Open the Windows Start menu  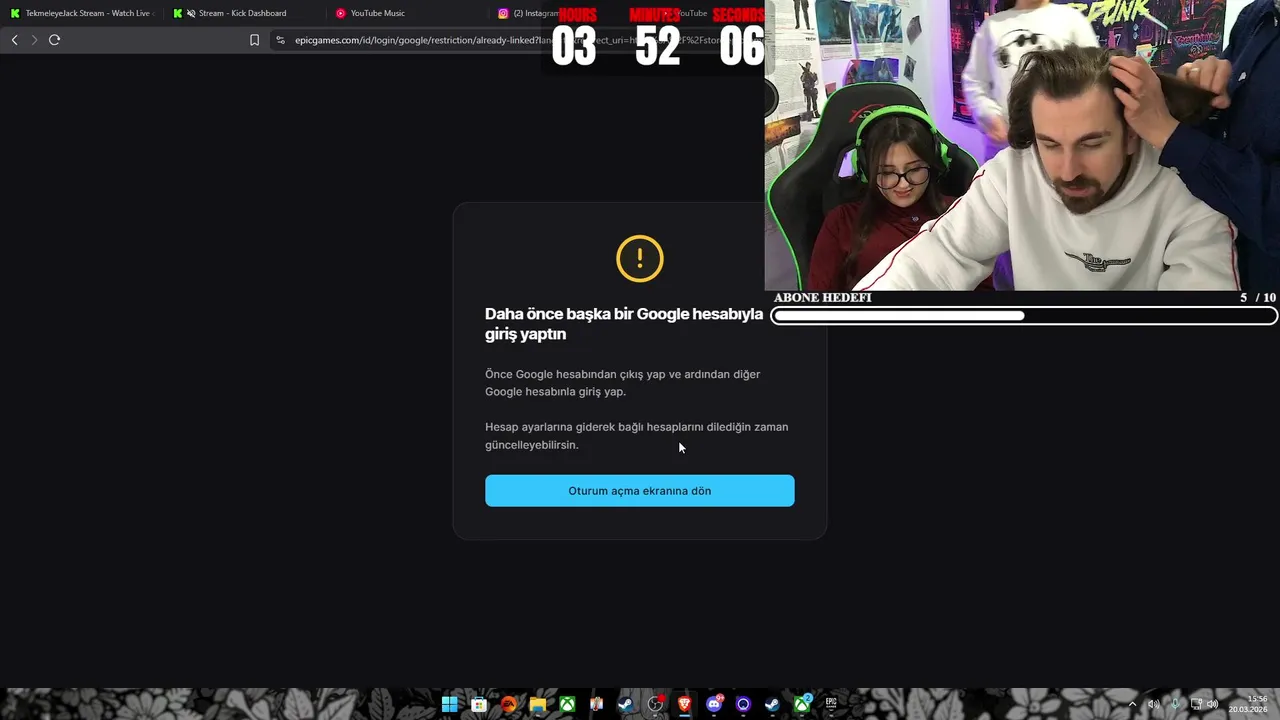point(450,704)
